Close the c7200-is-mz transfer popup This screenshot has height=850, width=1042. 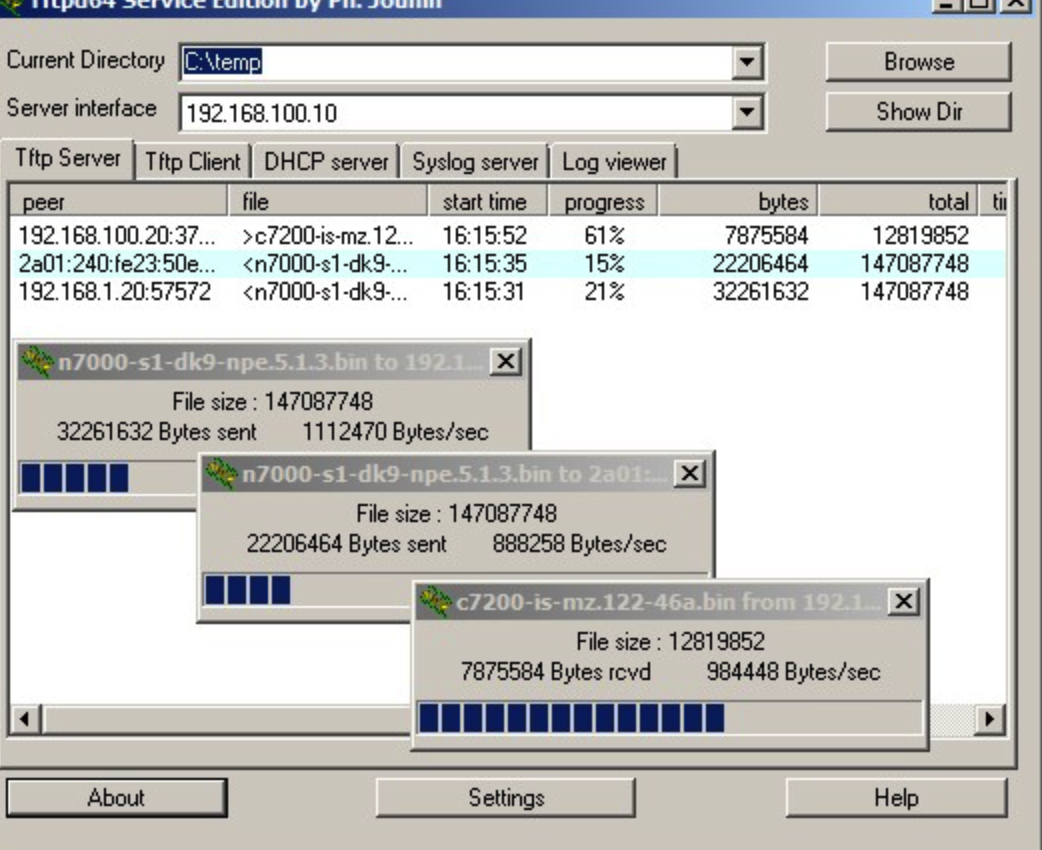point(904,601)
